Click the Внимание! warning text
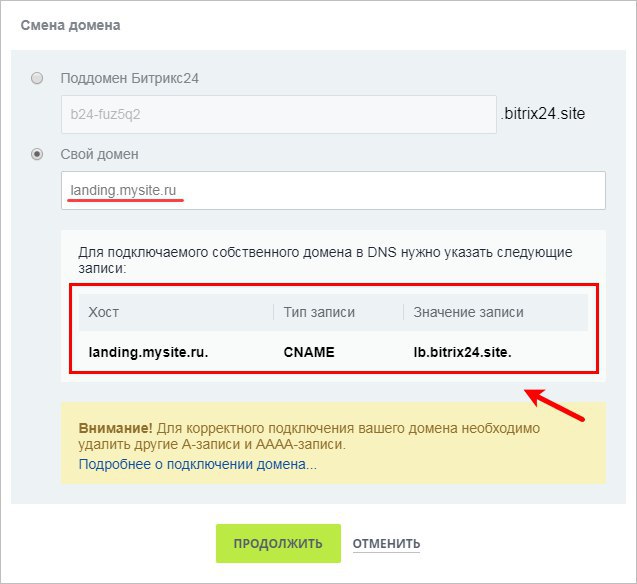Viewport: 637px width, 584px height. [115, 428]
